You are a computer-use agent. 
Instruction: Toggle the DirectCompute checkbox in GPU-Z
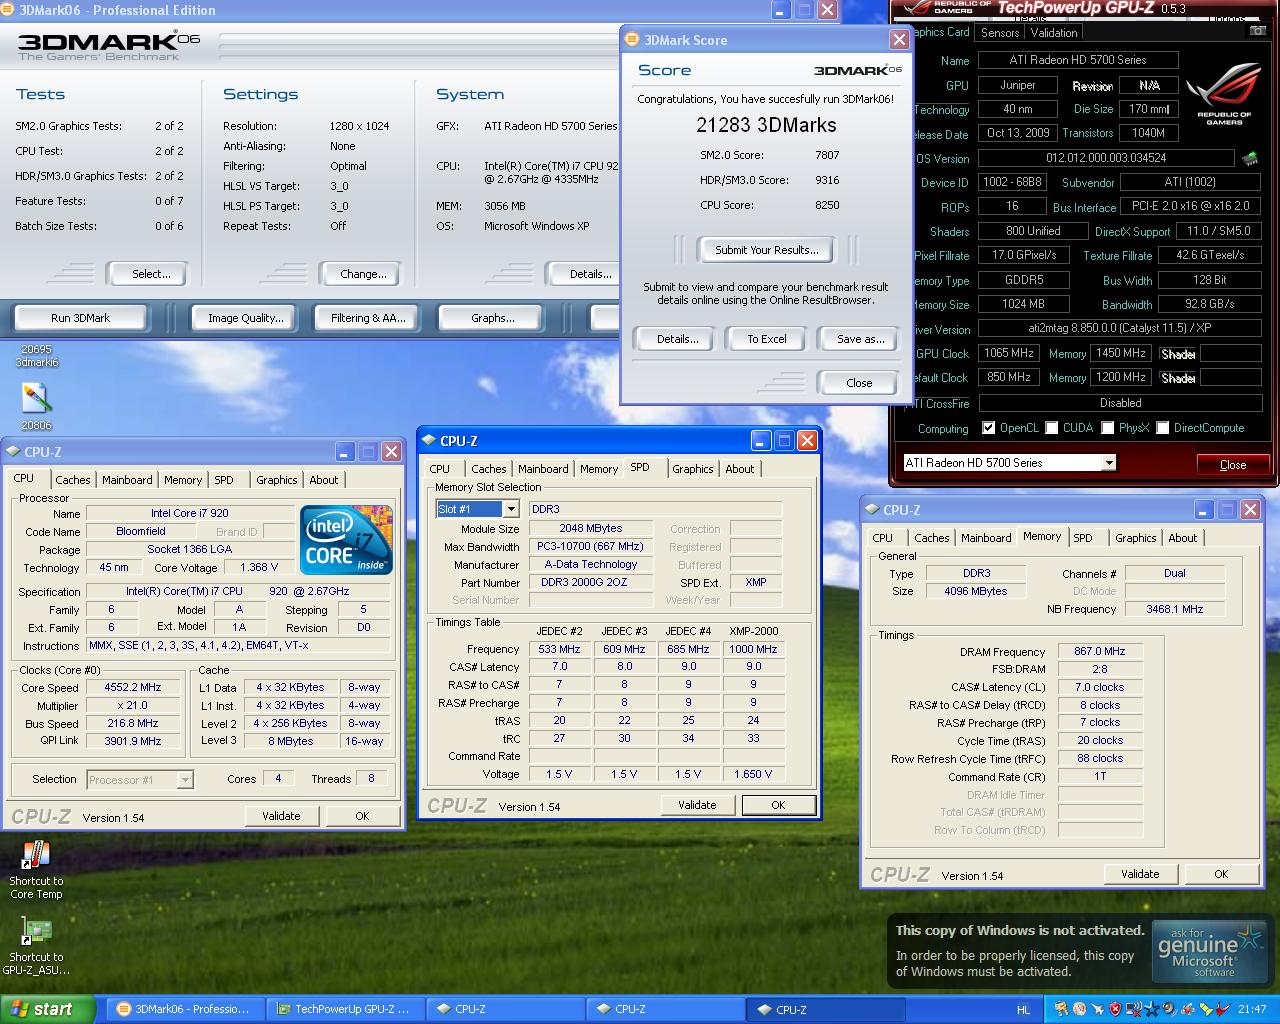[1162, 428]
